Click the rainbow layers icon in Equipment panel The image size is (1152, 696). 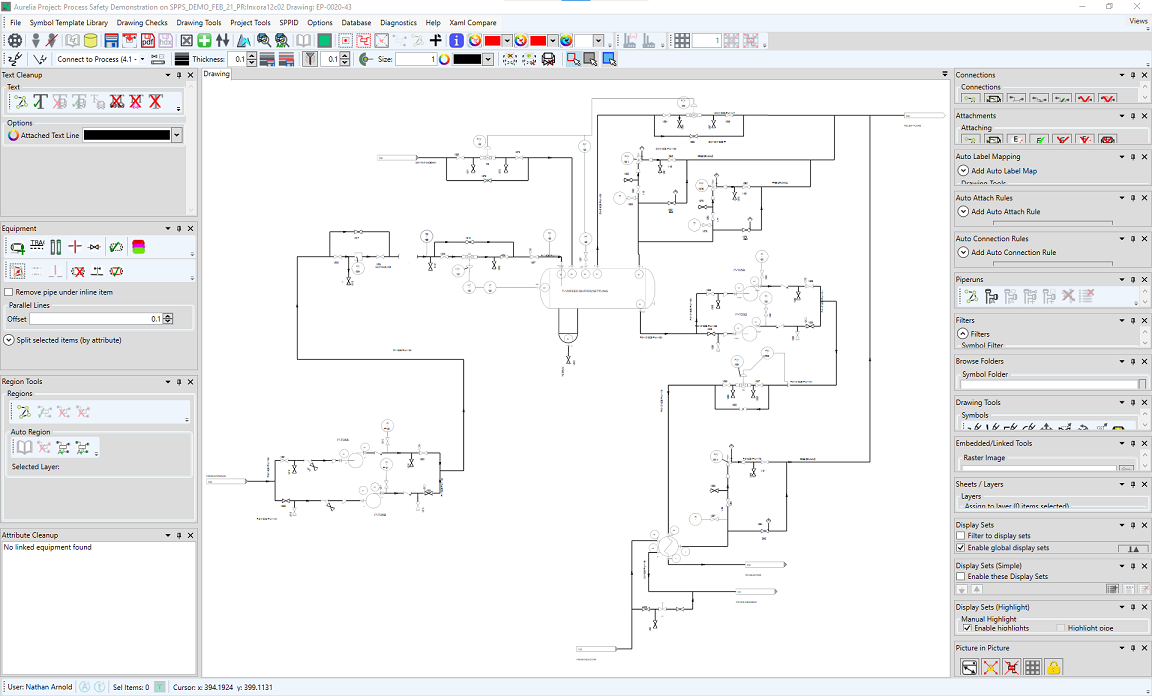pyautogui.click(x=139, y=247)
